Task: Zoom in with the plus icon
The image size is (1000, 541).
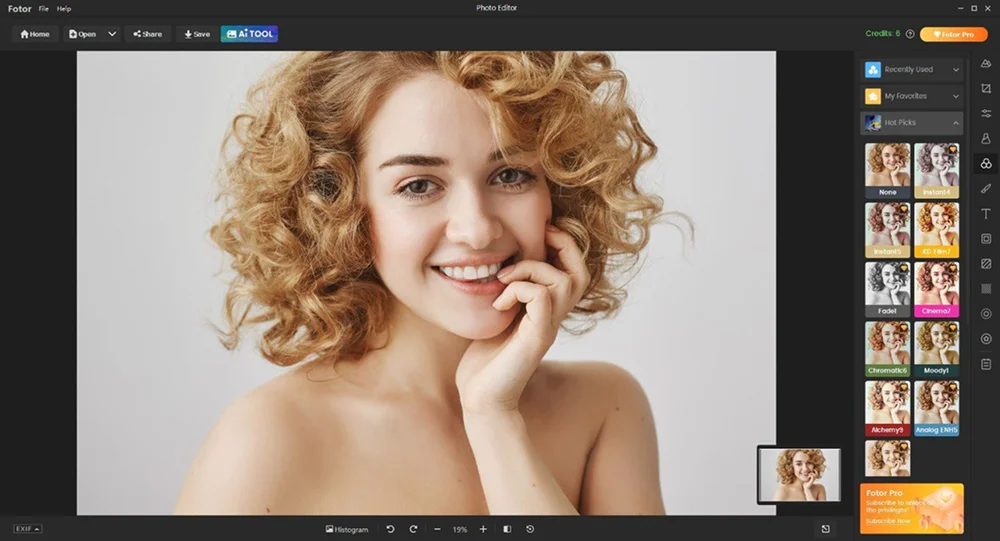Action: click(483, 529)
